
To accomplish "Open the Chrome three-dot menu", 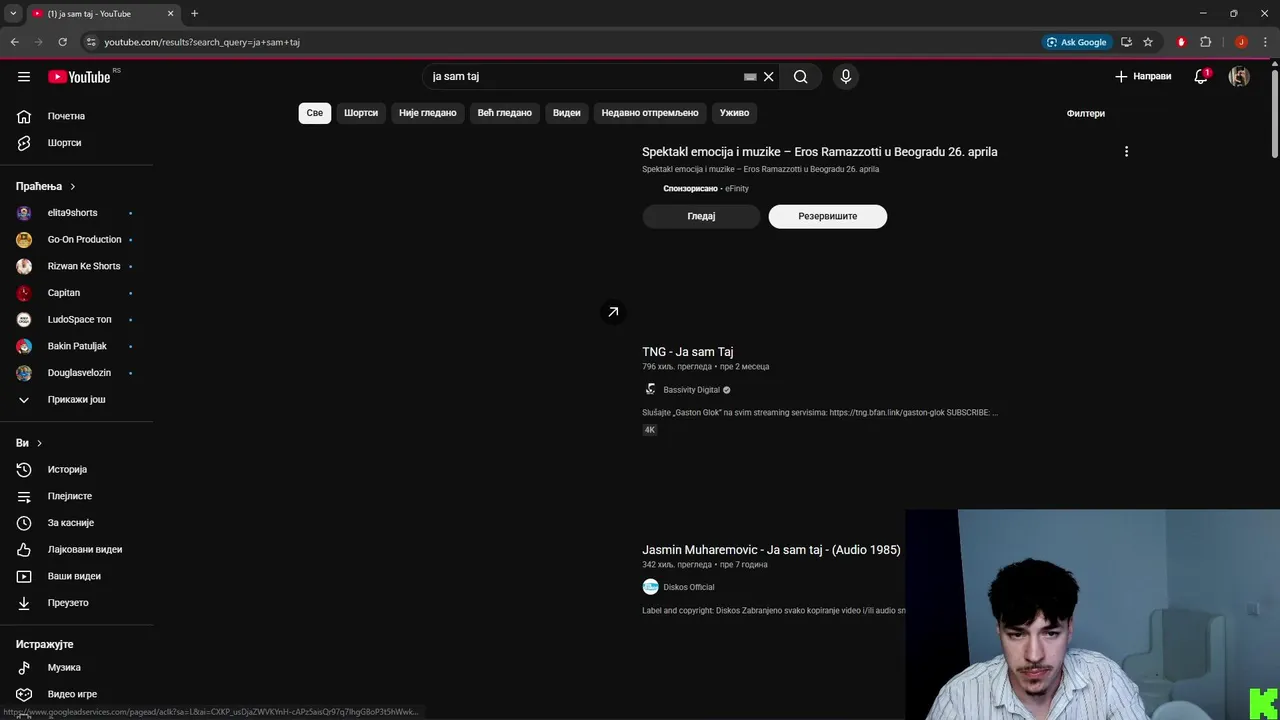I will coord(1265,42).
